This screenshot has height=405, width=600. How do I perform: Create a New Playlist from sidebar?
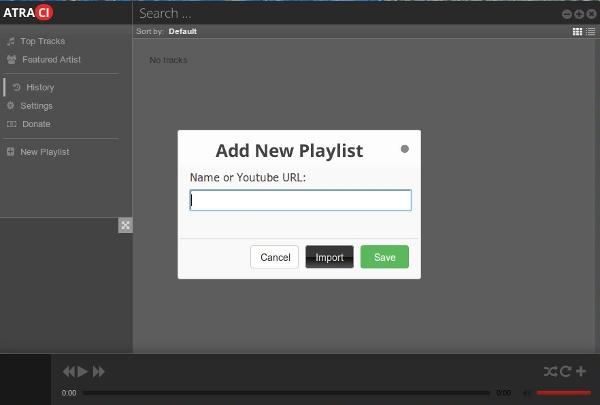pos(45,152)
